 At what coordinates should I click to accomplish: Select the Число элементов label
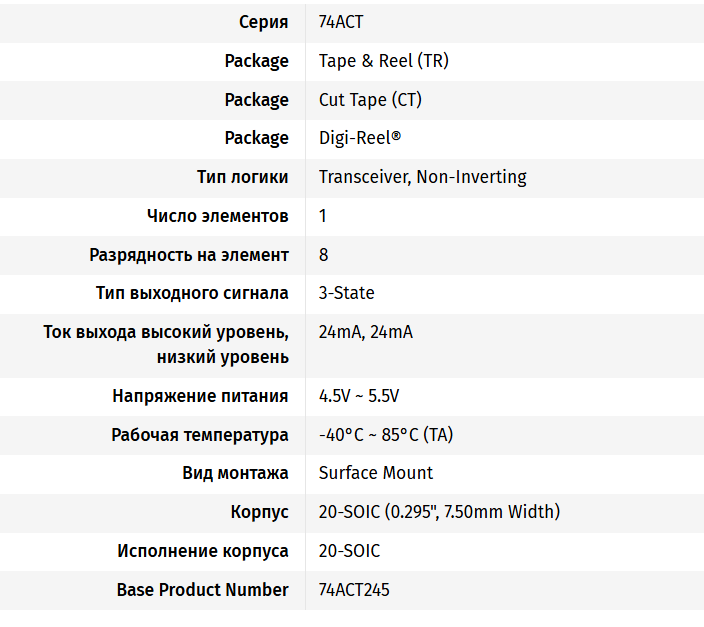(217, 216)
